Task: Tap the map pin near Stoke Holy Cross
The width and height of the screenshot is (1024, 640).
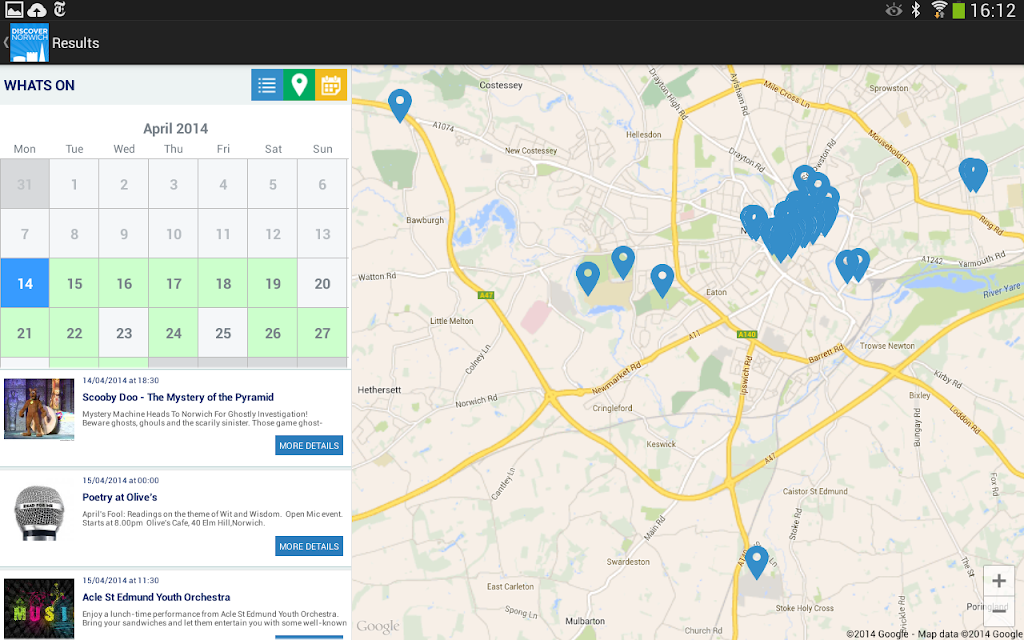Action: click(x=757, y=562)
